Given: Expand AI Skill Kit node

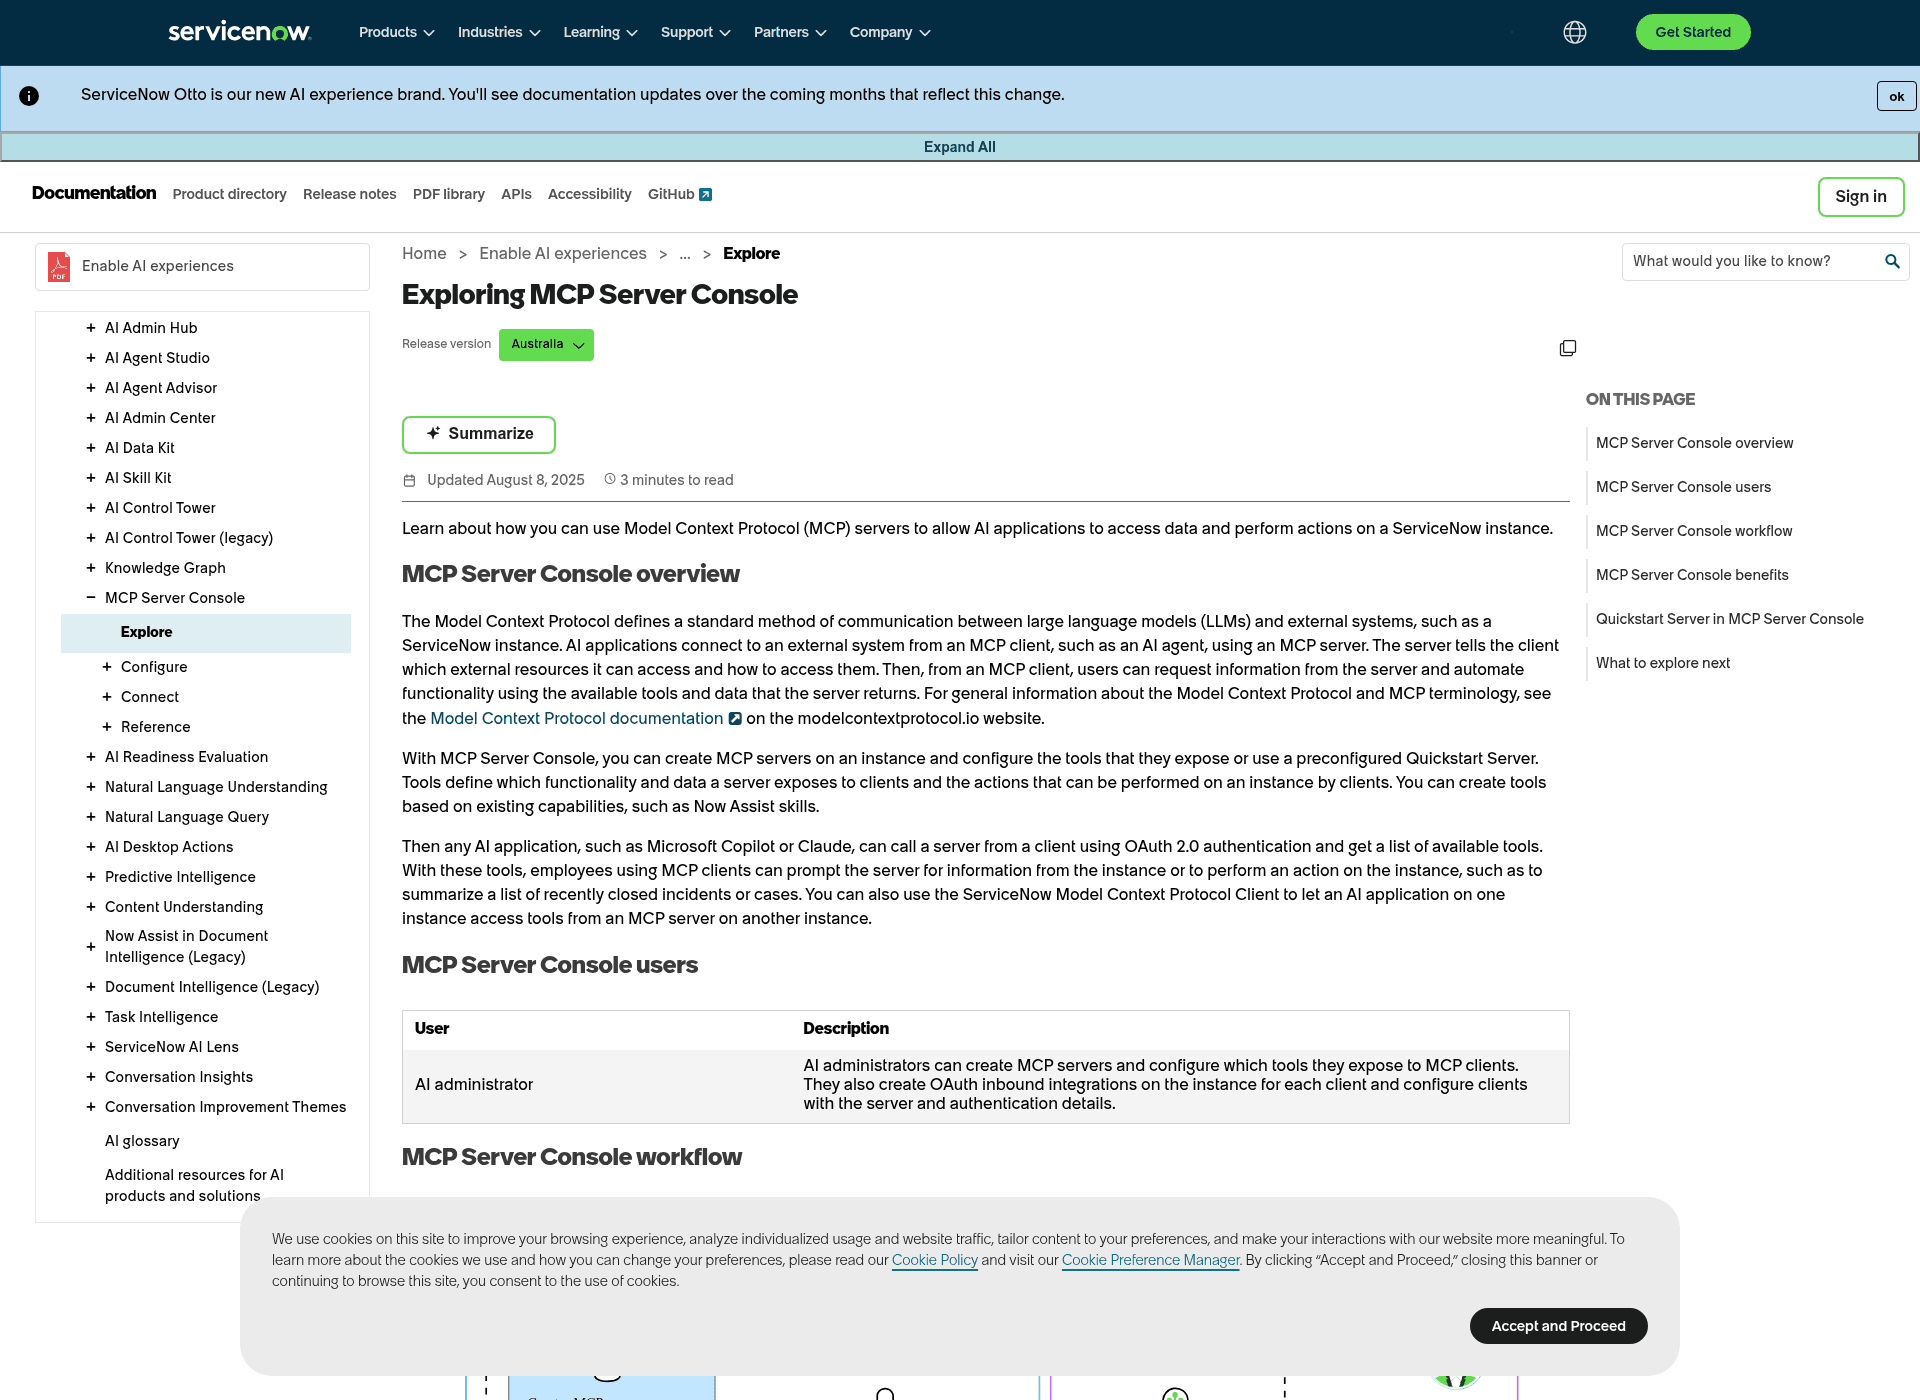Looking at the screenshot, I should (x=91, y=478).
